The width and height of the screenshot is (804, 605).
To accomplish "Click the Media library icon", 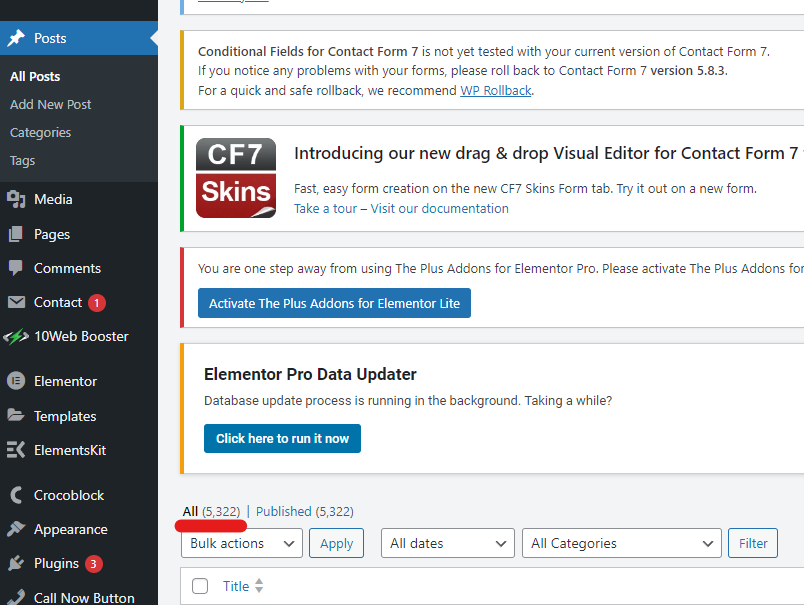I will [16, 199].
